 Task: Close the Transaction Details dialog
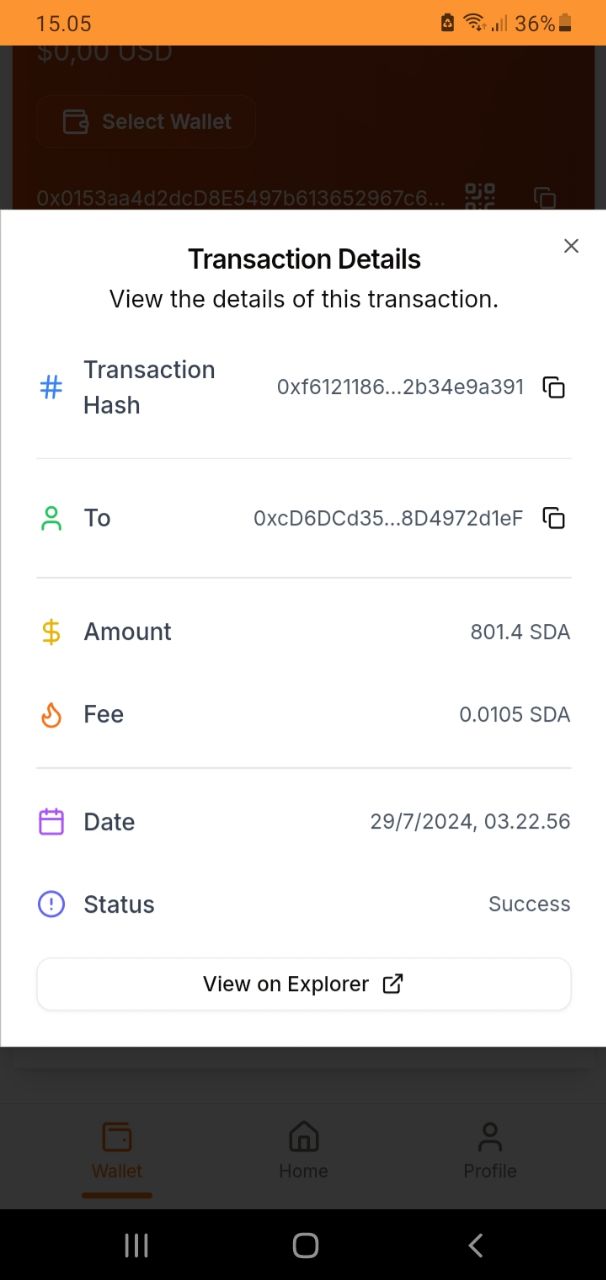click(571, 246)
